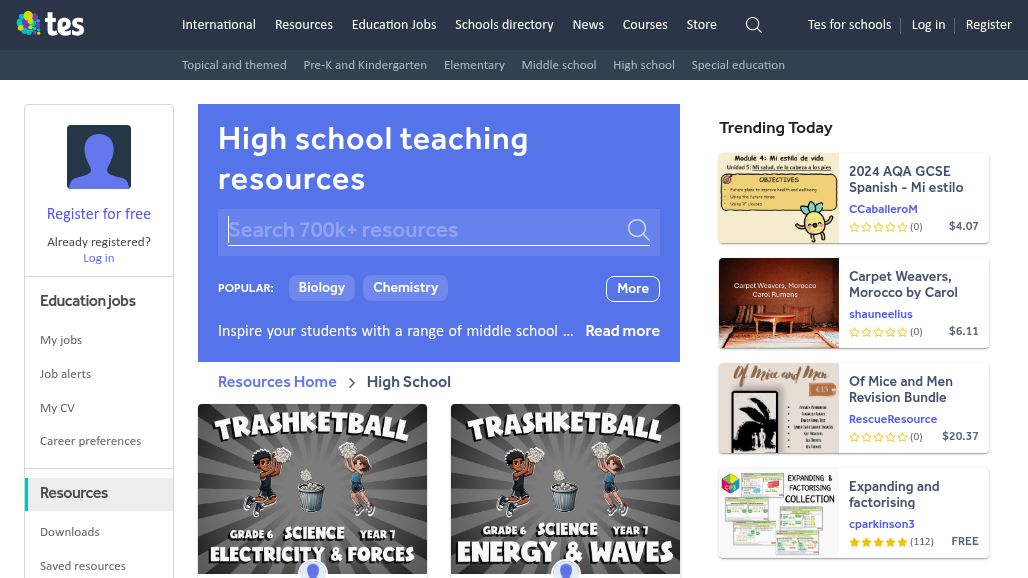Click star rating of Carpet Weavers resource
Image resolution: width=1028 pixels, height=578 pixels.
click(x=878, y=332)
